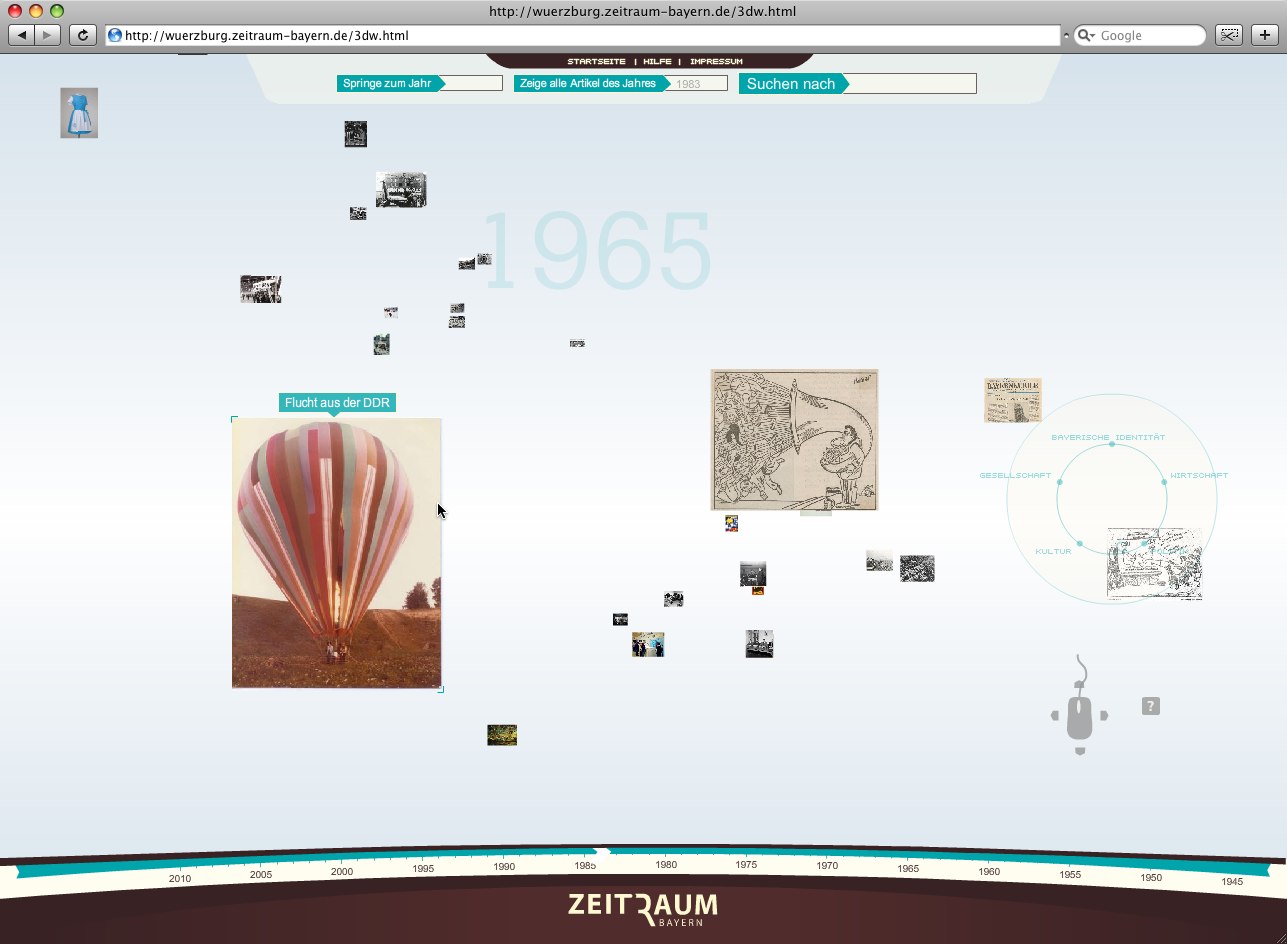Image resolution: width=1287 pixels, height=944 pixels.
Task: Jump to 2010 on the timeline
Action: click(180, 879)
